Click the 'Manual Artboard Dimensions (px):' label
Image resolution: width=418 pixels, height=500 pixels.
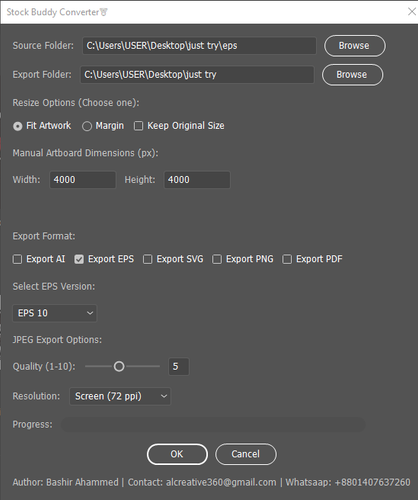(85, 153)
